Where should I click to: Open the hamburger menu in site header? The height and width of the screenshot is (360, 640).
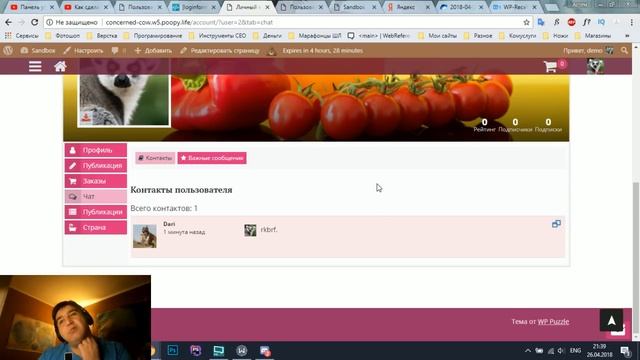[x=35, y=66]
